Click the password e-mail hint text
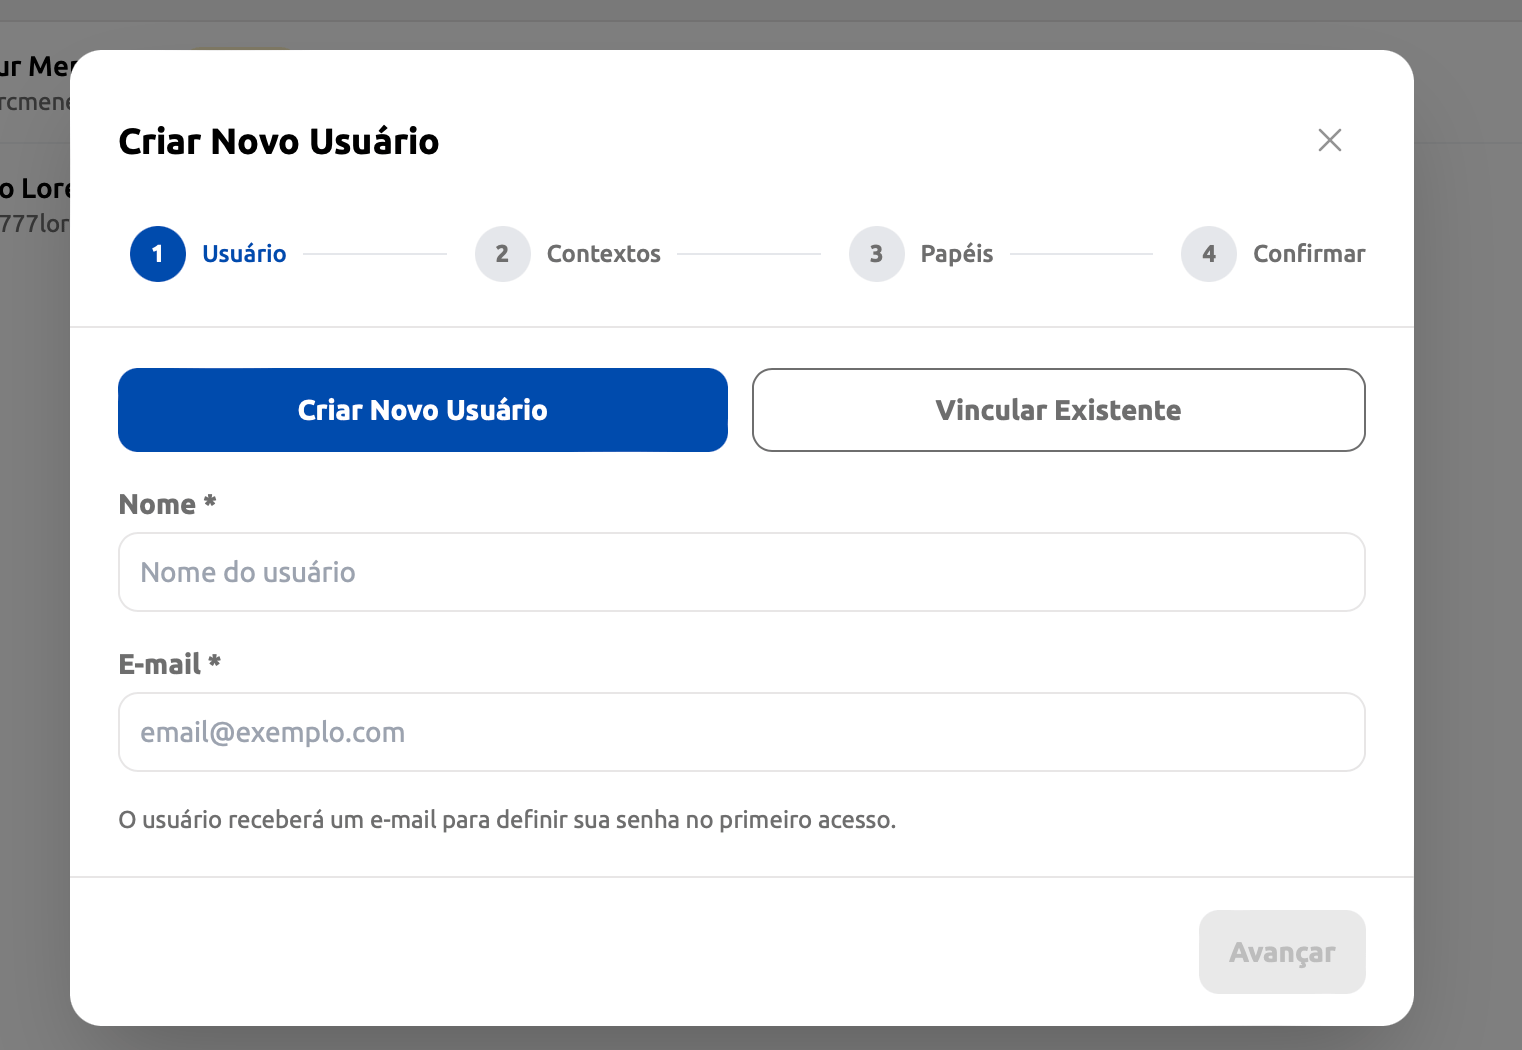 click(x=507, y=820)
